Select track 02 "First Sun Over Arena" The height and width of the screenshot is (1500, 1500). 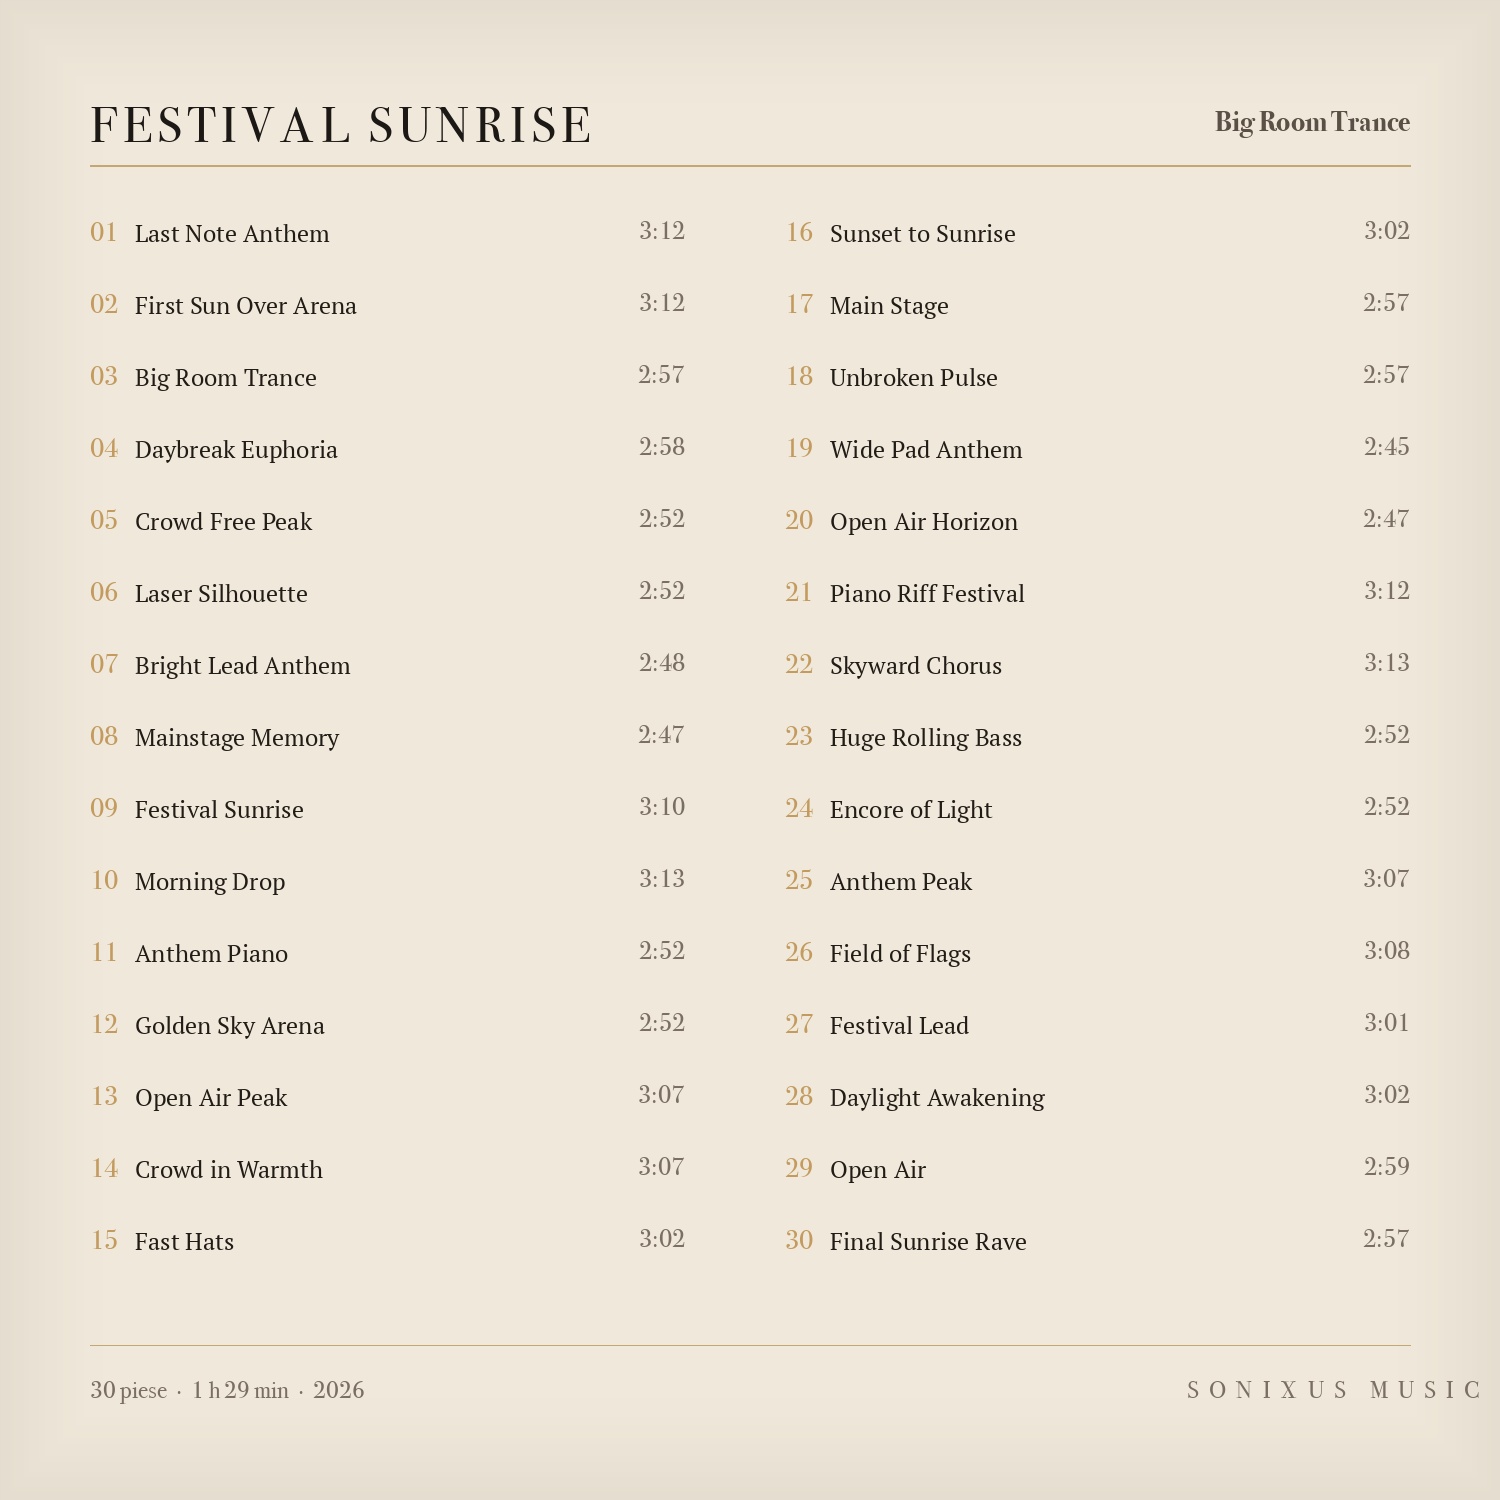(388, 305)
